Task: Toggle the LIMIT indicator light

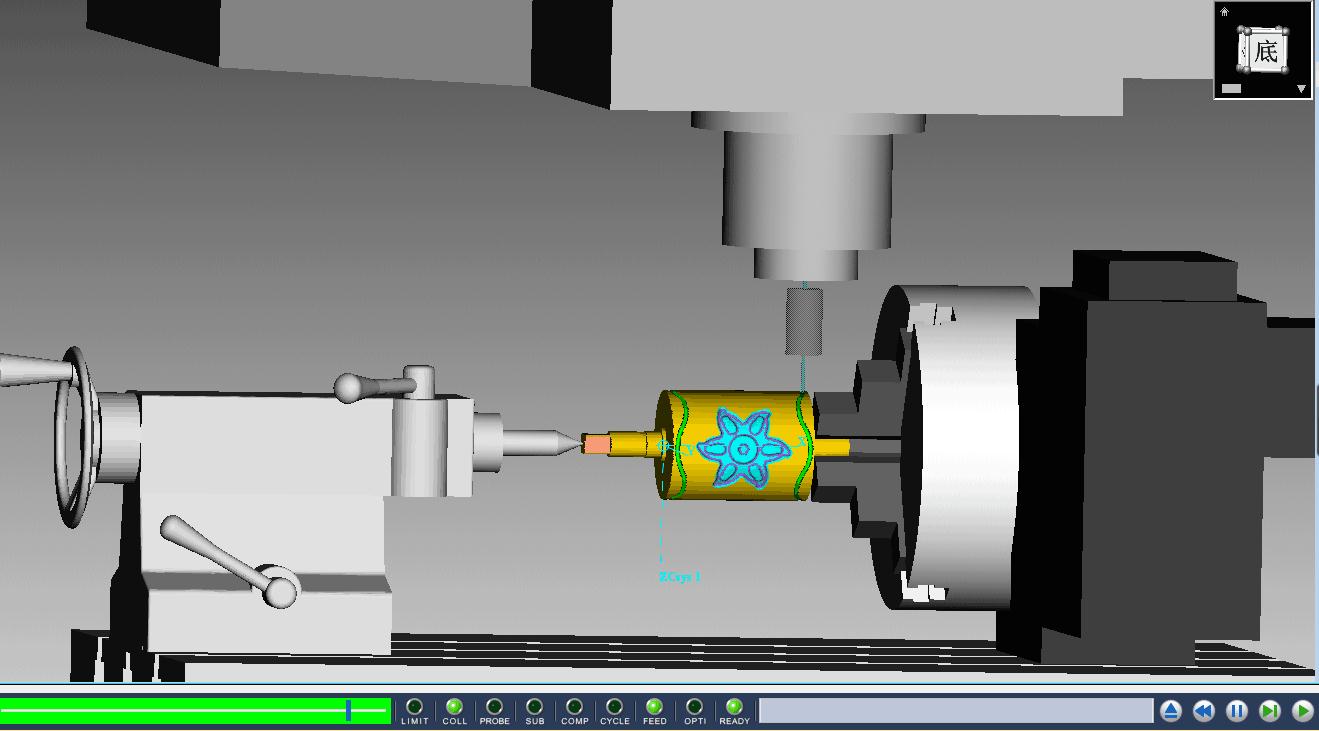Action: click(414, 707)
